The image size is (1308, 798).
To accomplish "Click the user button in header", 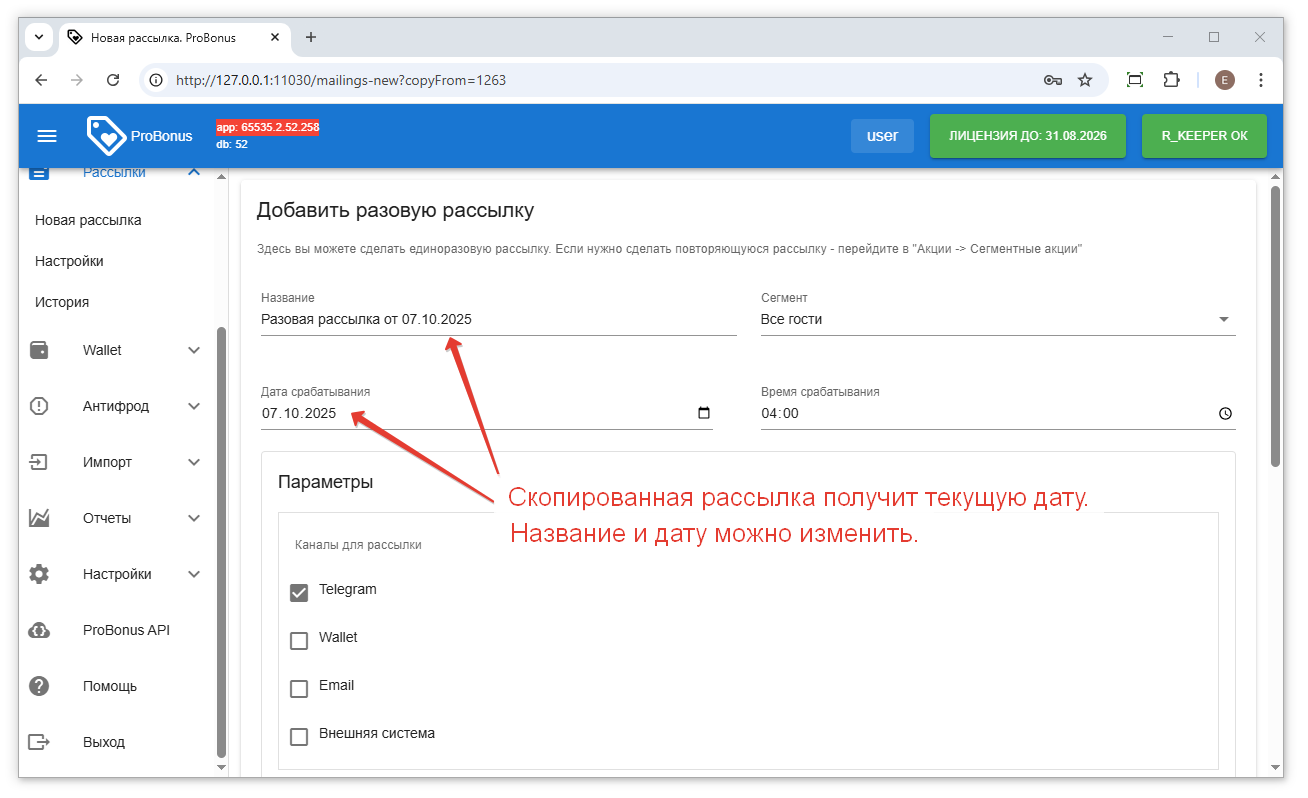I will tap(881, 136).
